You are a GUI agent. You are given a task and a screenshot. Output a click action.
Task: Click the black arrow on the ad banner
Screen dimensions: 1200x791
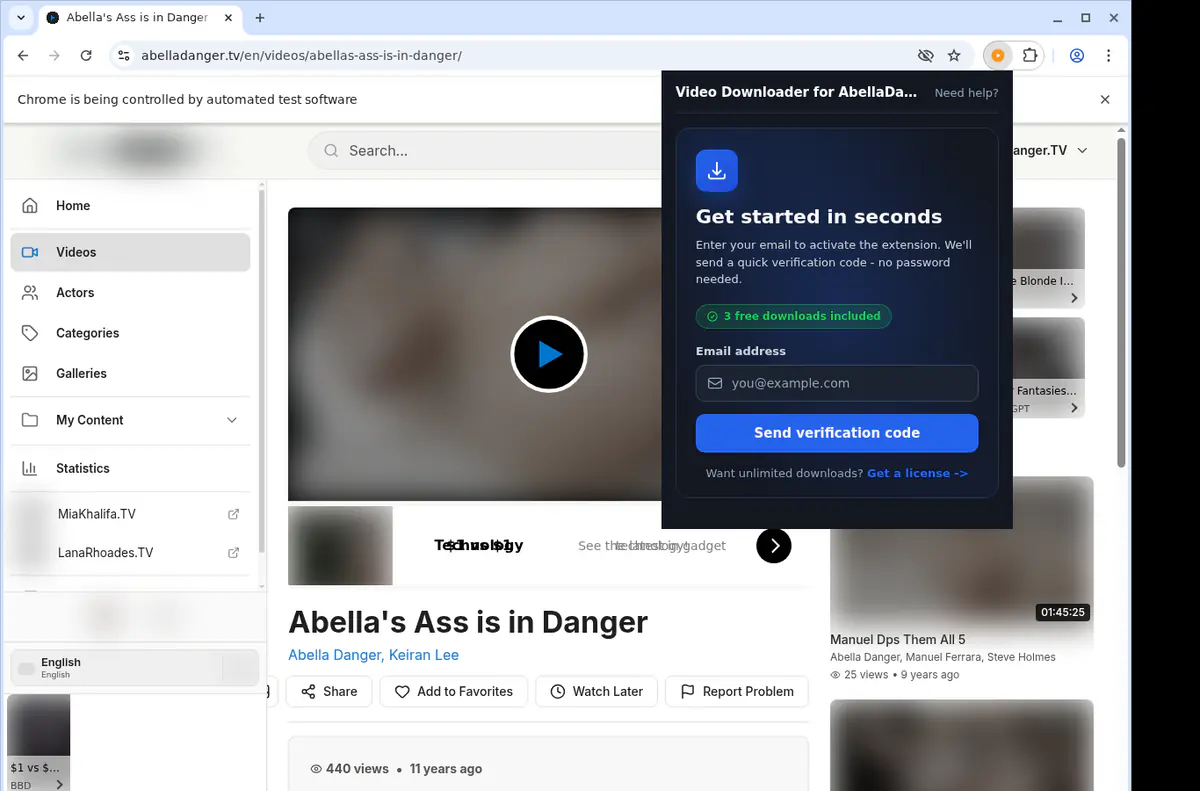pyautogui.click(x=774, y=546)
